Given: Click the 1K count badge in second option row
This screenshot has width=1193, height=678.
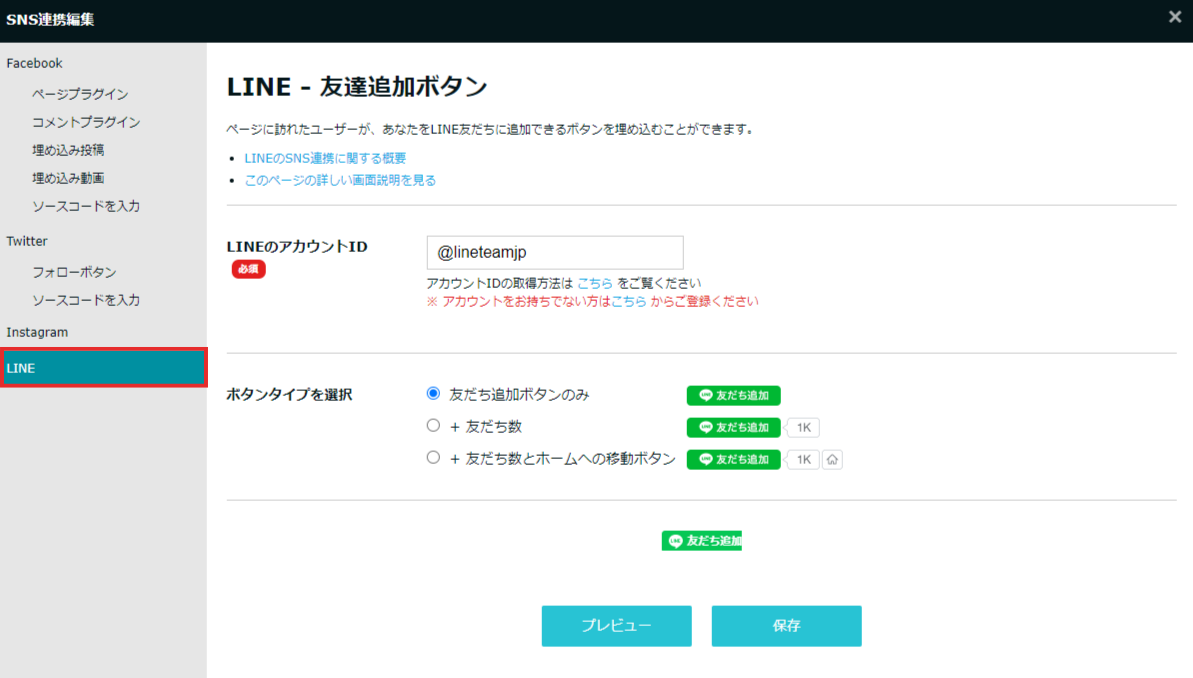Looking at the screenshot, I should [803, 428].
